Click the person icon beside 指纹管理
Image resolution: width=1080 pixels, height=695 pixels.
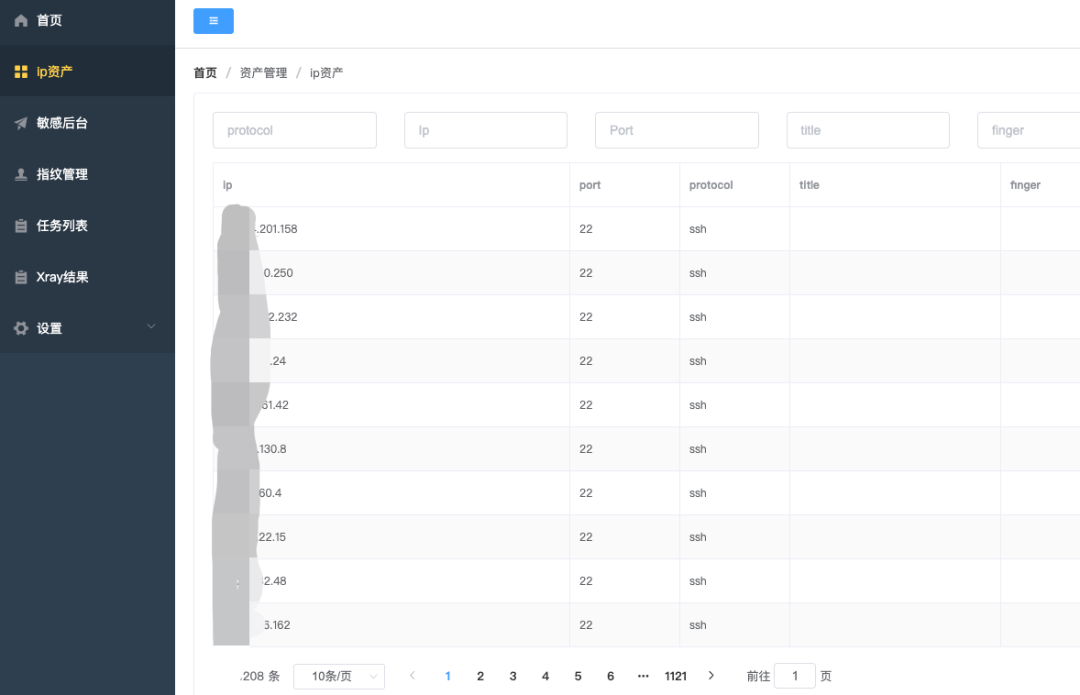(x=21, y=173)
